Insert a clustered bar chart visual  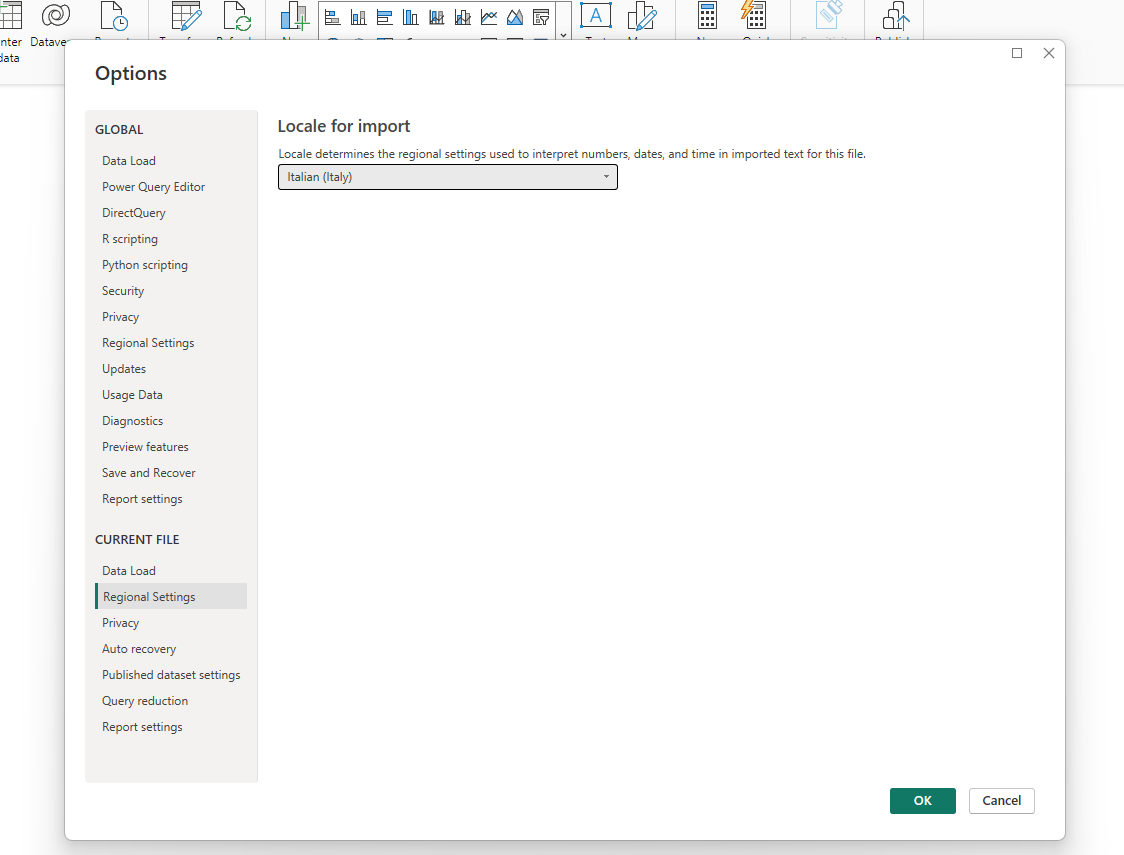pos(384,16)
